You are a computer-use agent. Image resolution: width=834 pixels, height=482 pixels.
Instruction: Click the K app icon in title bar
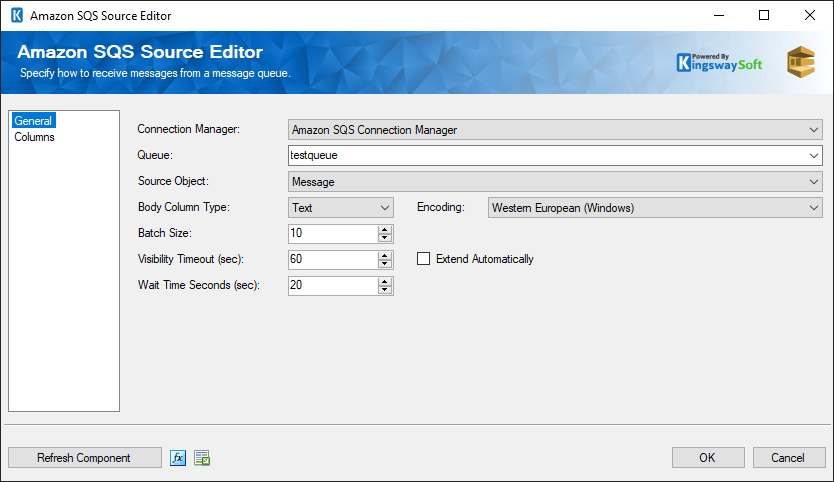click(17, 15)
